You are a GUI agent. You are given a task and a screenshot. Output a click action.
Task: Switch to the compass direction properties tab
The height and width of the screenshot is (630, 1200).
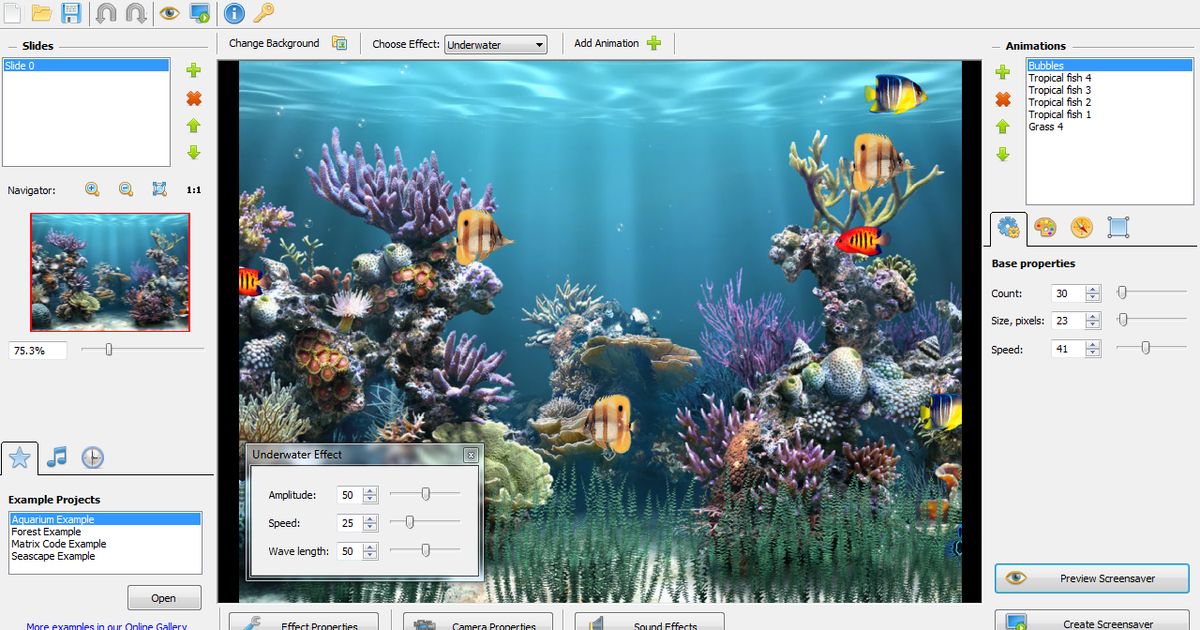click(1081, 228)
